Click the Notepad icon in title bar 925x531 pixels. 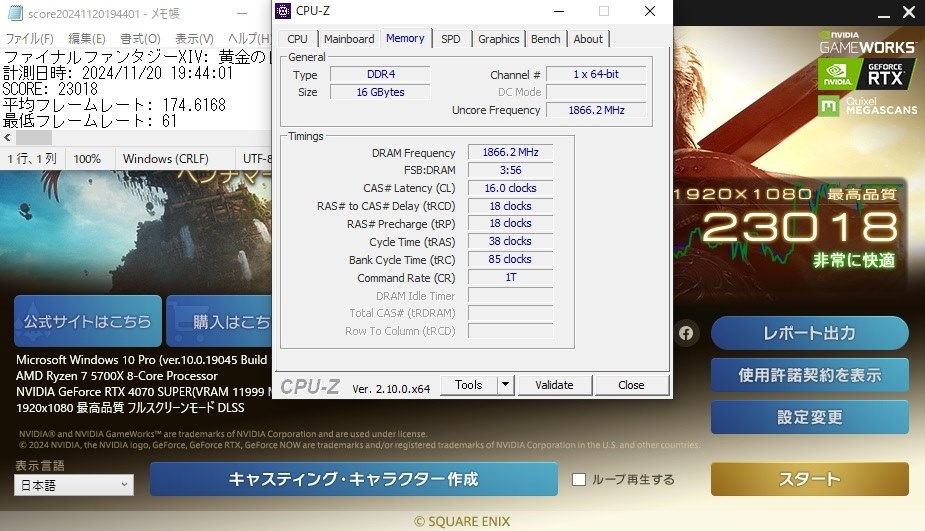pyautogui.click(x=15, y=13)
